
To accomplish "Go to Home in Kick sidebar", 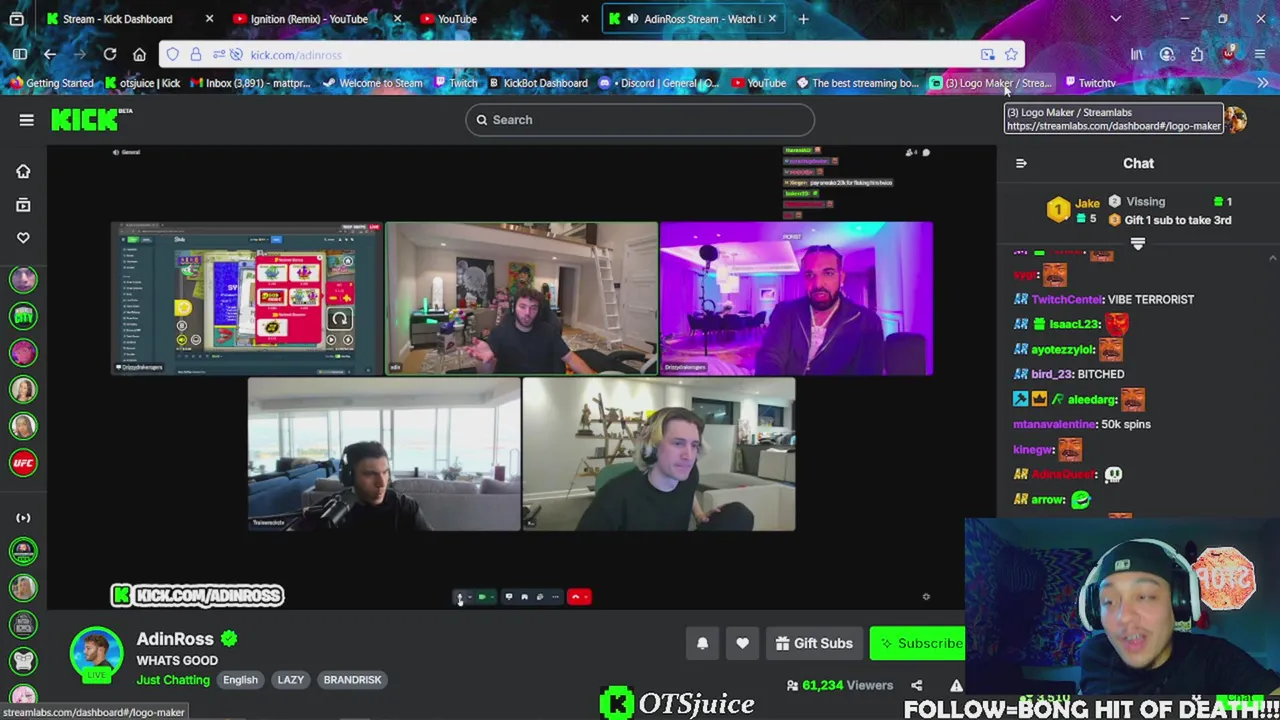I will pos(23,171).
